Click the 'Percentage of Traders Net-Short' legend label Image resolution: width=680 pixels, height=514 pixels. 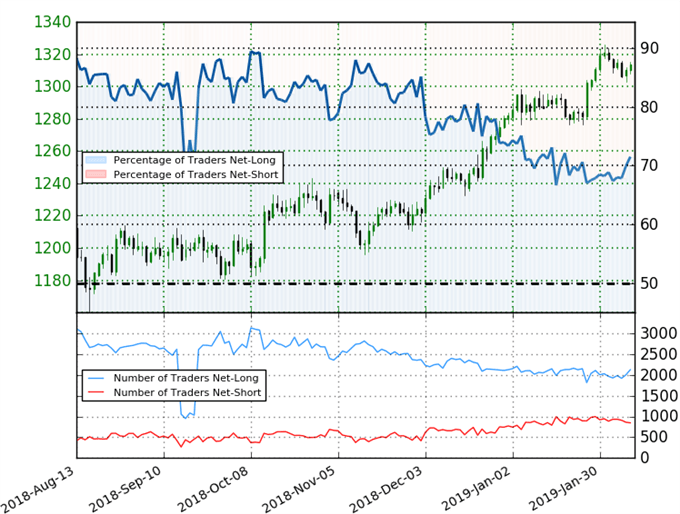tap(196, 174)
